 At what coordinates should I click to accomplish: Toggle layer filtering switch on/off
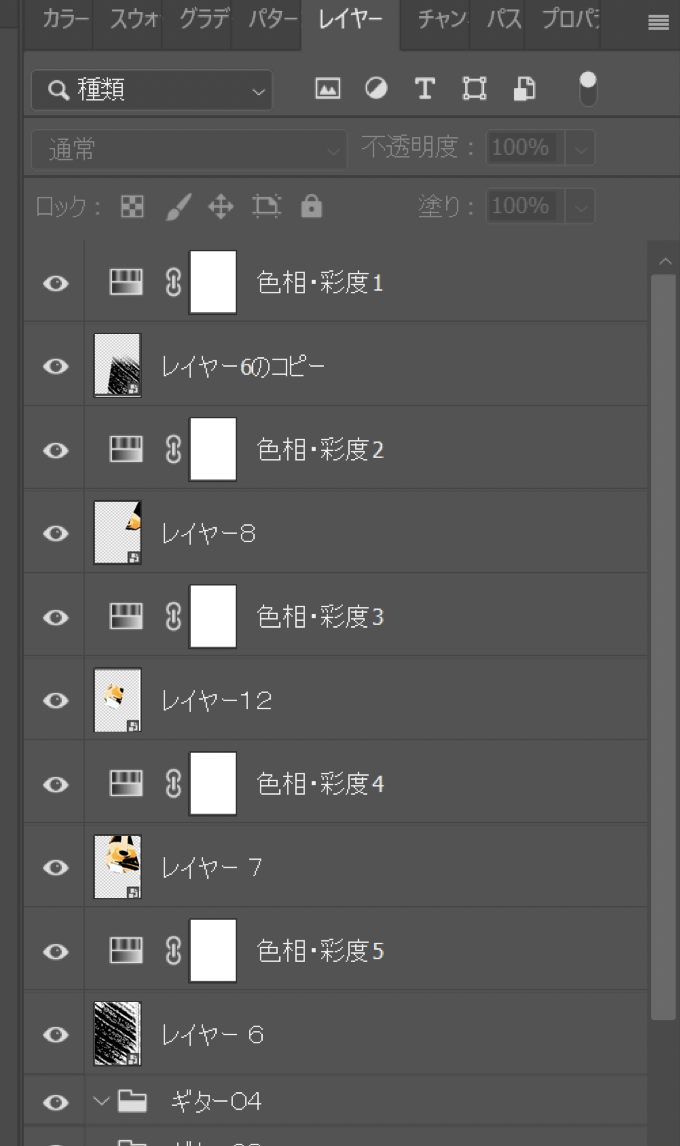(x=588, y=89)
